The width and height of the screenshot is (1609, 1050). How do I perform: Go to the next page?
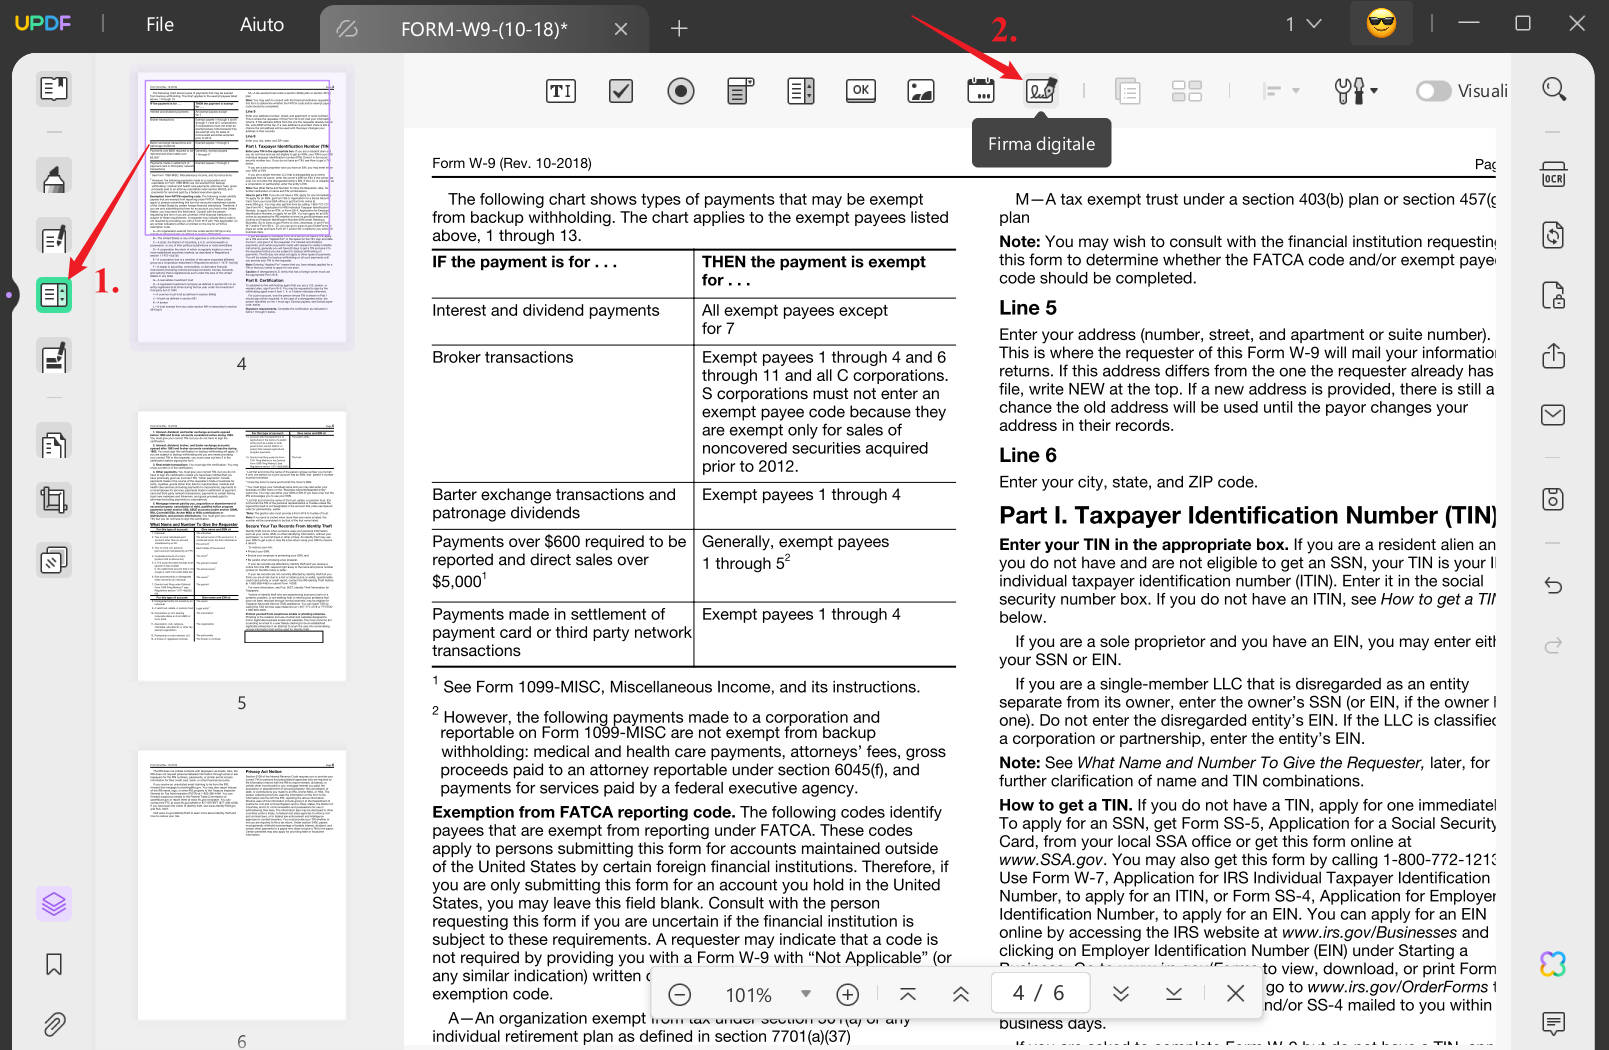[x=1121, y=994]
